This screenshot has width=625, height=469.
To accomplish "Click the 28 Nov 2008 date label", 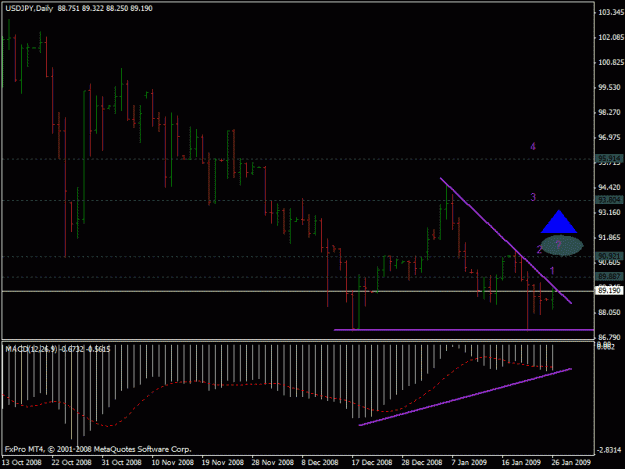I will pyautogui.click(x=272, y=462).
